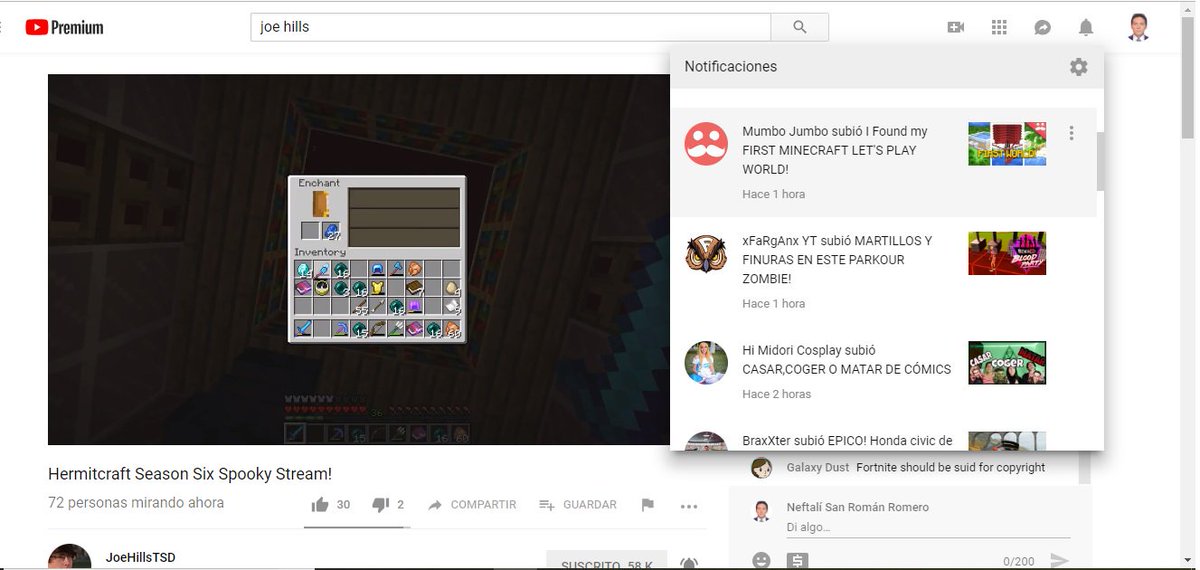Open Mumbo Jumbo First World thumbnail
1200x570 pixels.
click(x=1007, y=144)
